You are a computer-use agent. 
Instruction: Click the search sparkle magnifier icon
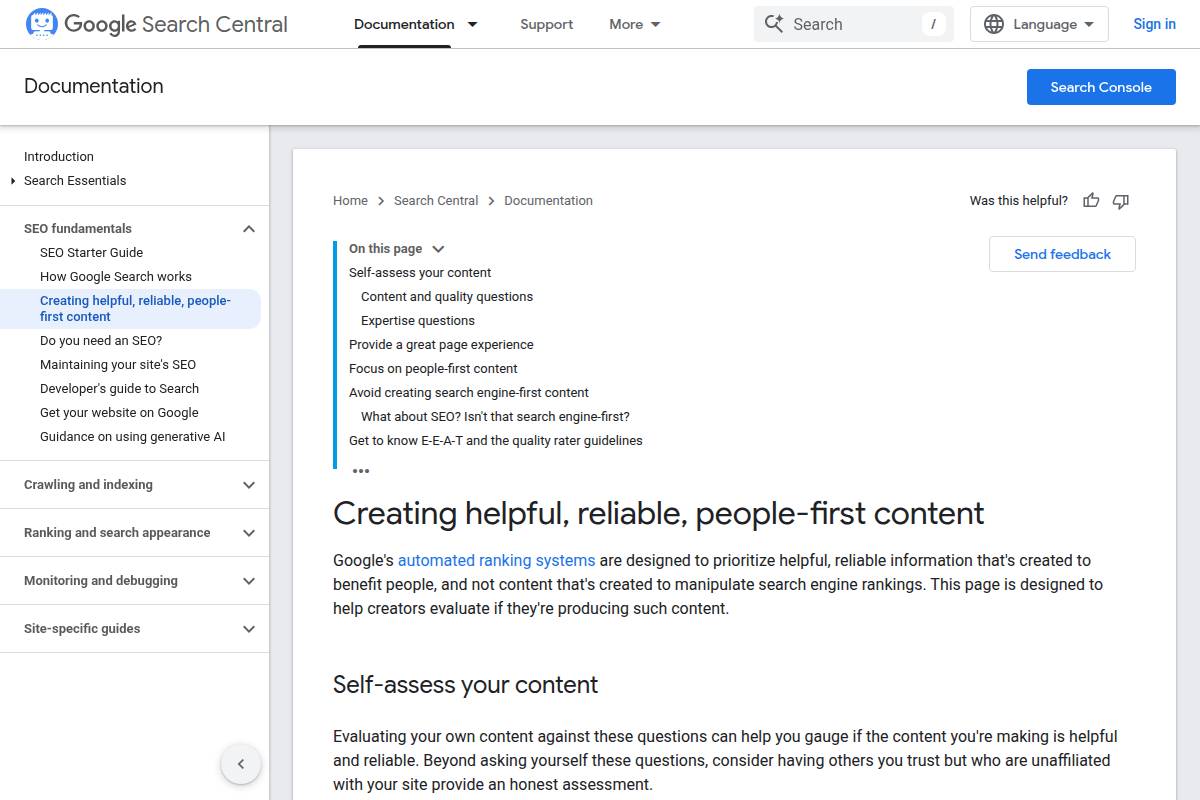coord(773,24)
